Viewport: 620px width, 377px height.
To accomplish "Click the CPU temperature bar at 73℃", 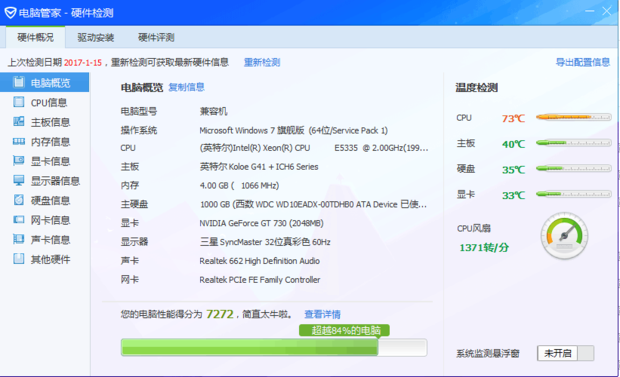I will [x=574, y=117].
